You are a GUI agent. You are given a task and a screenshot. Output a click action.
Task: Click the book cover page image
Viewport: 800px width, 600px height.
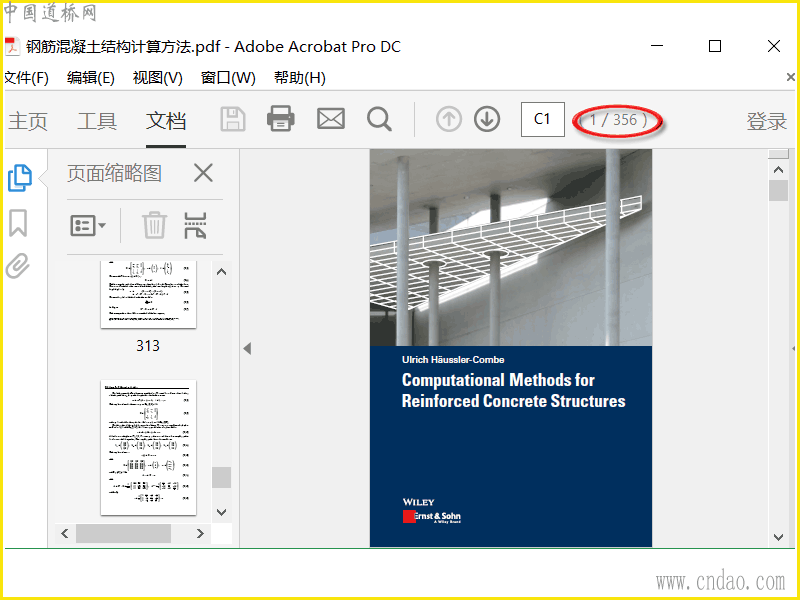511,348
